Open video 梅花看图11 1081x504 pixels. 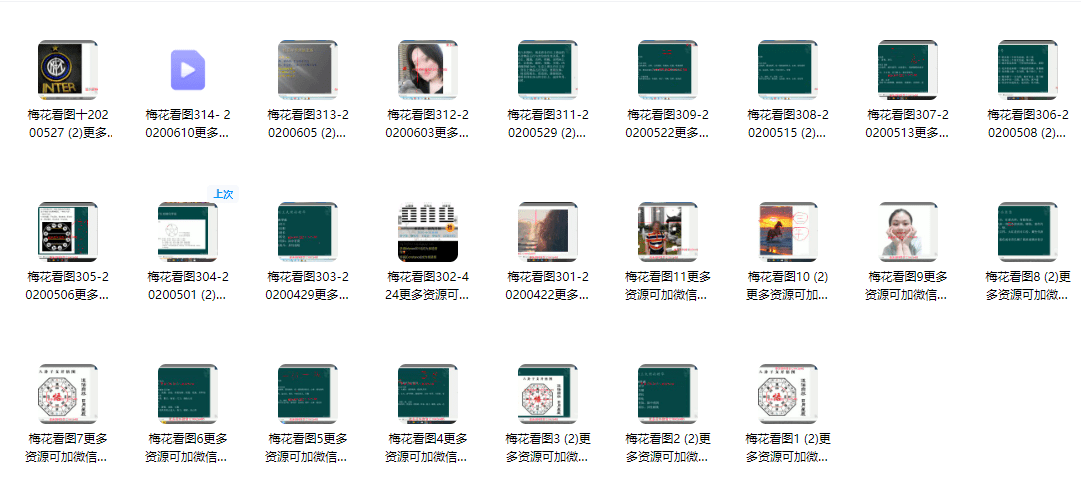pyautogui.click(x=667, y=232)
